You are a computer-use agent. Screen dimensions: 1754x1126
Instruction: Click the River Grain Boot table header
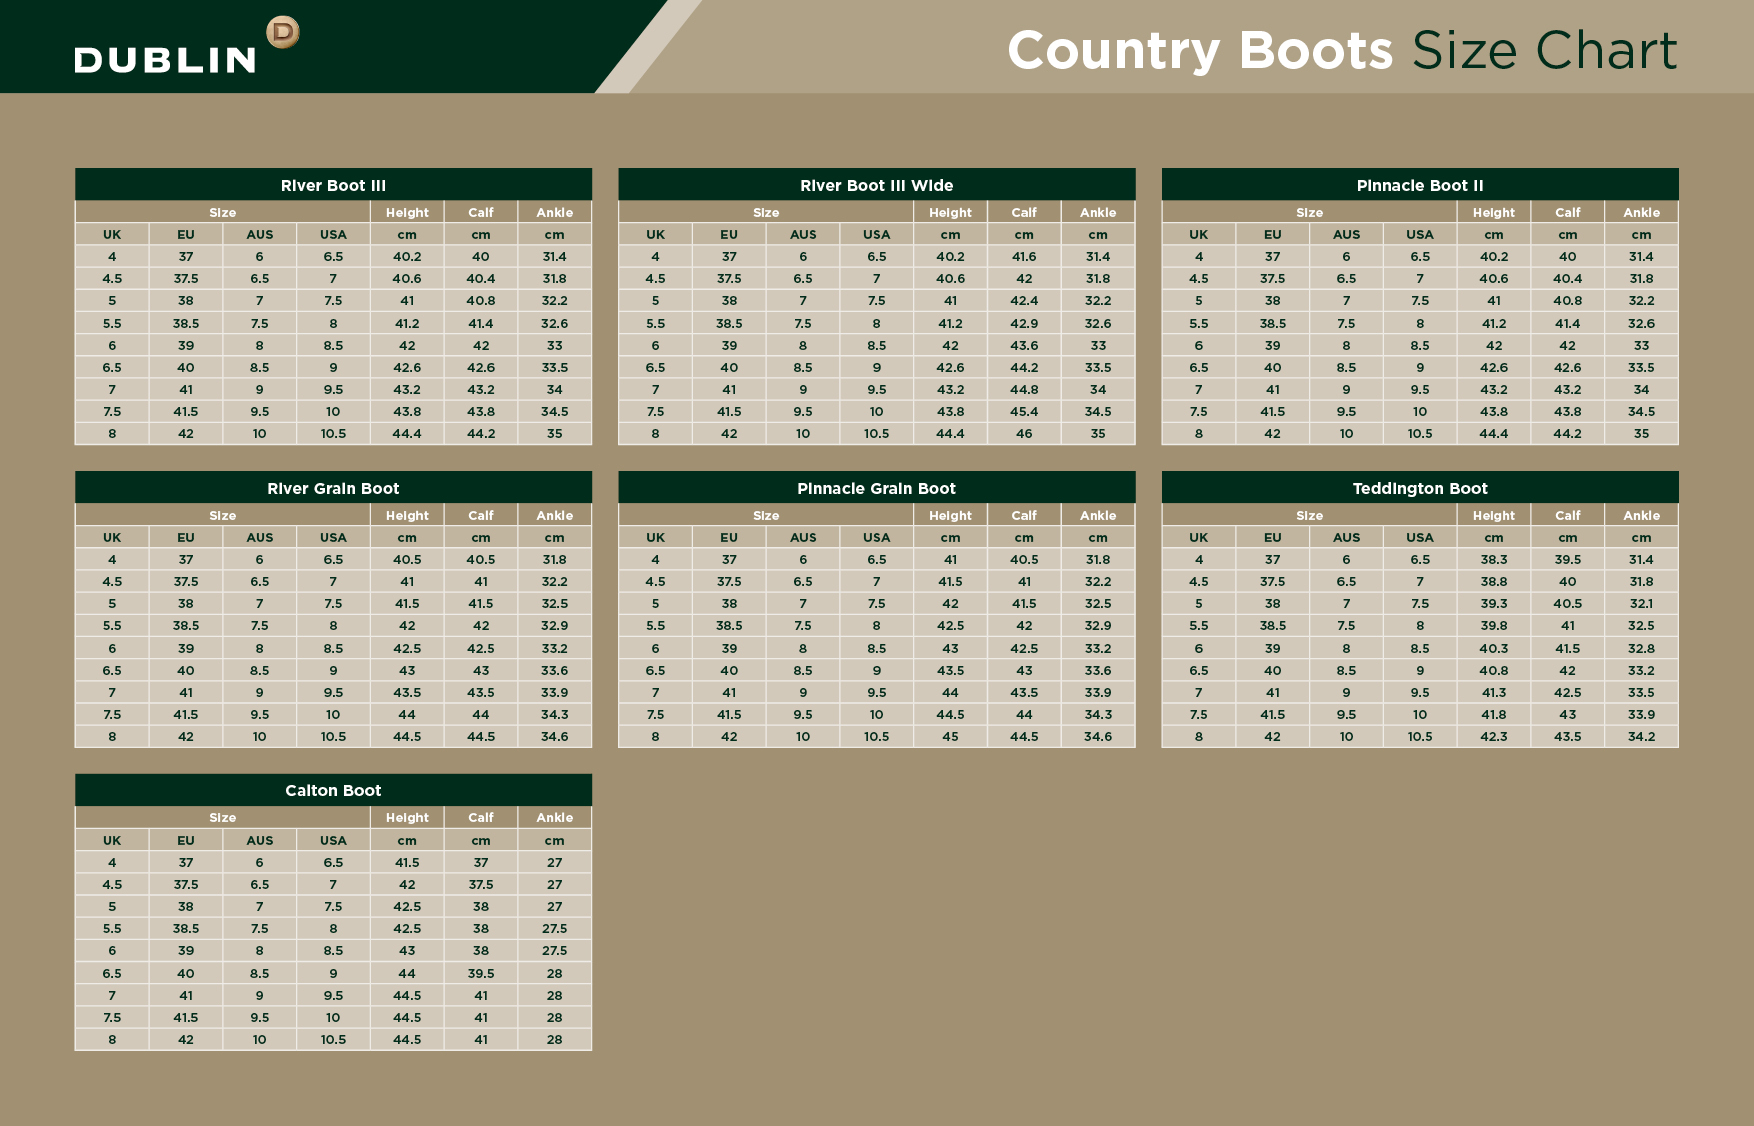coord(333,488)
